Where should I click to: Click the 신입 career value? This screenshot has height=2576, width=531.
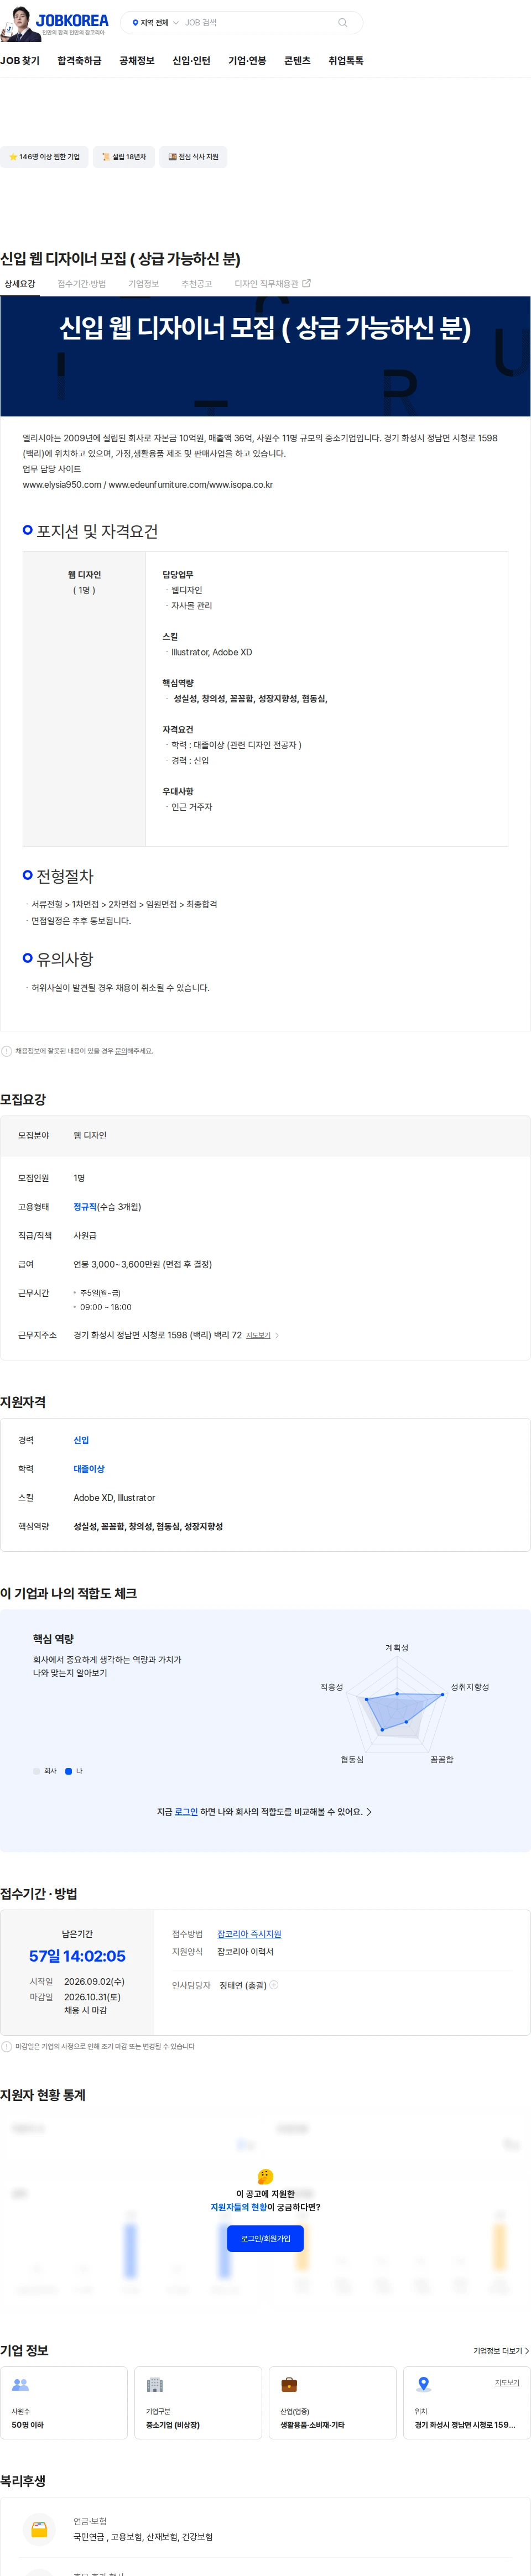pos(81,1440)
